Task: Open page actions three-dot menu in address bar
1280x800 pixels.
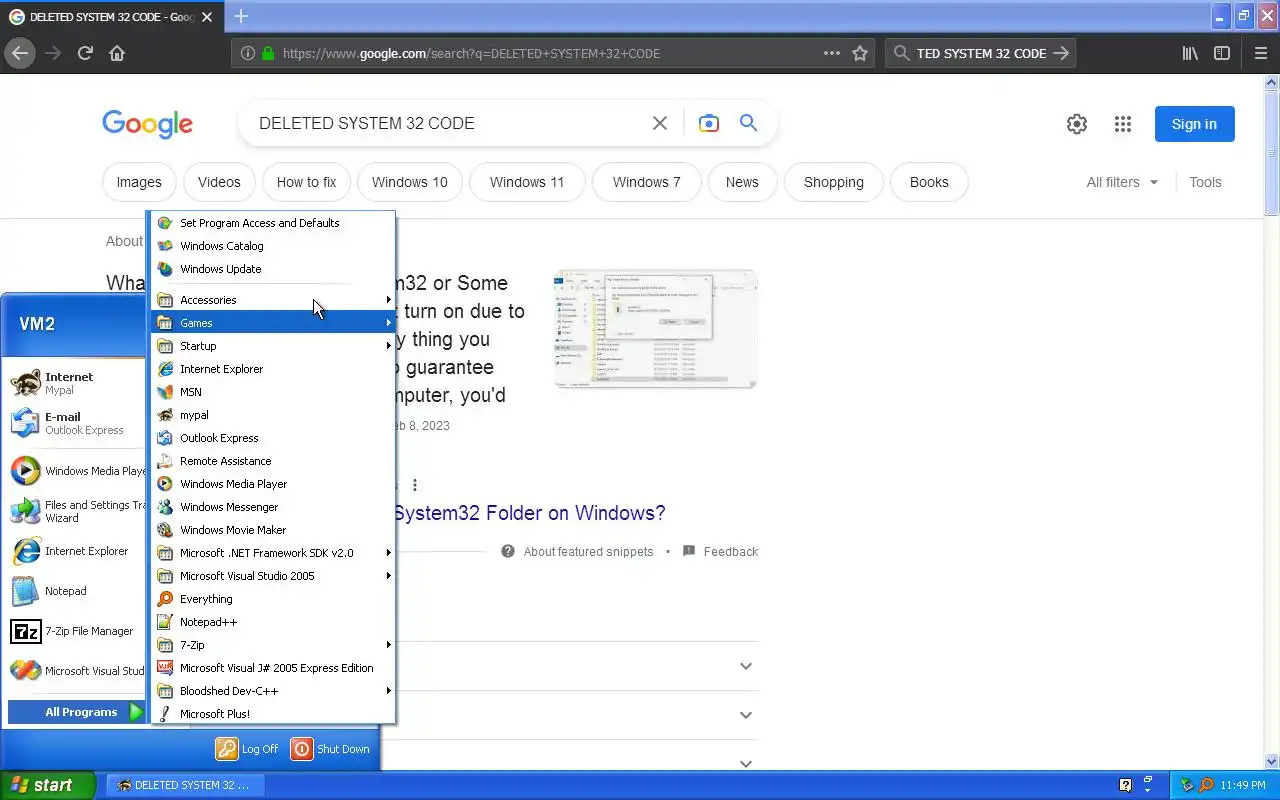Action: pyautogui.click(x=832, y=53)
